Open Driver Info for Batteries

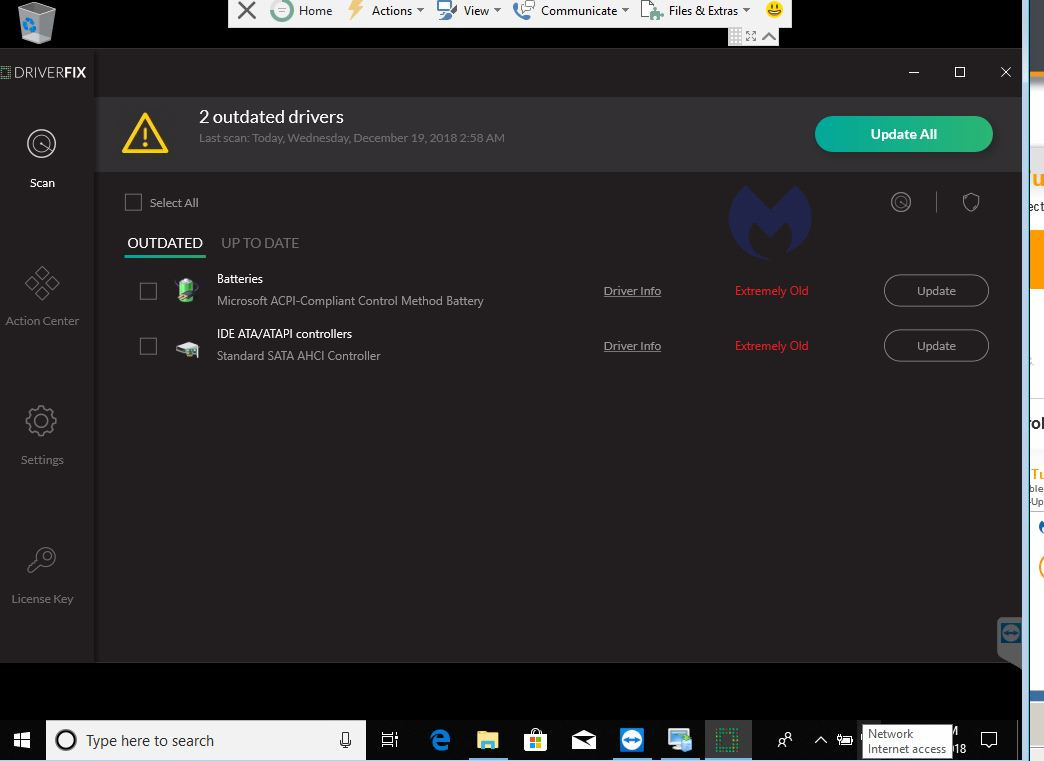click(632, 291)
